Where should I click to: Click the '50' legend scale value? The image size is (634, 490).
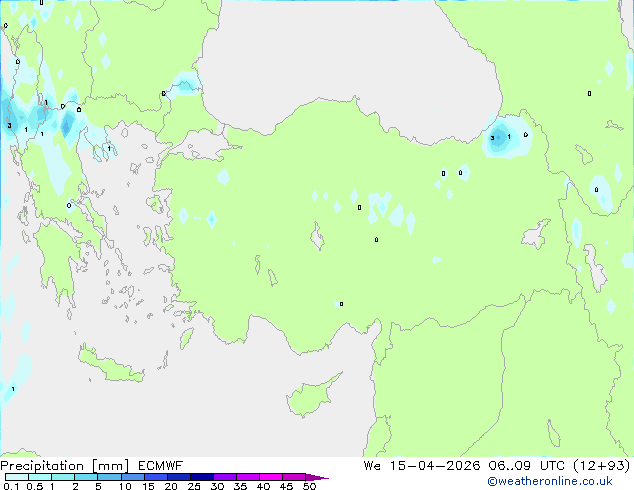coord(309,486)
